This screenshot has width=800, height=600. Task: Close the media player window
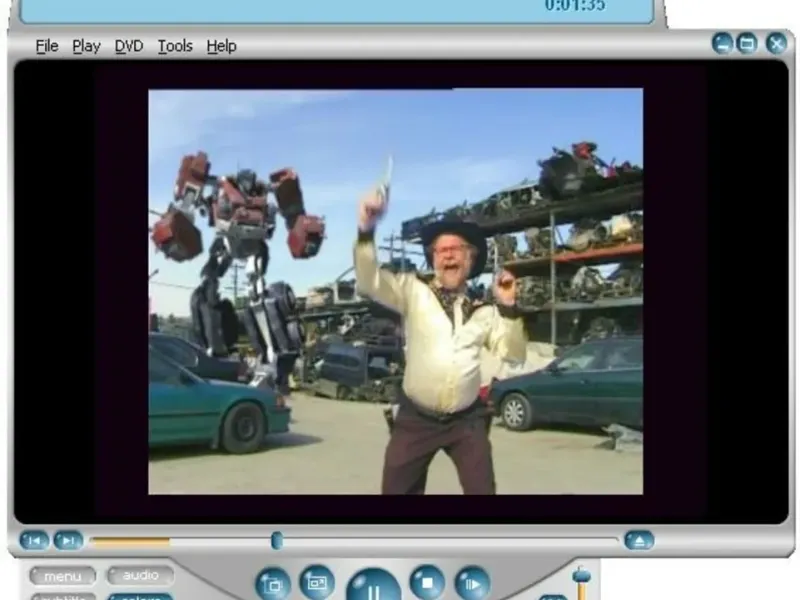pyautogui.click(x=777, y=43)
